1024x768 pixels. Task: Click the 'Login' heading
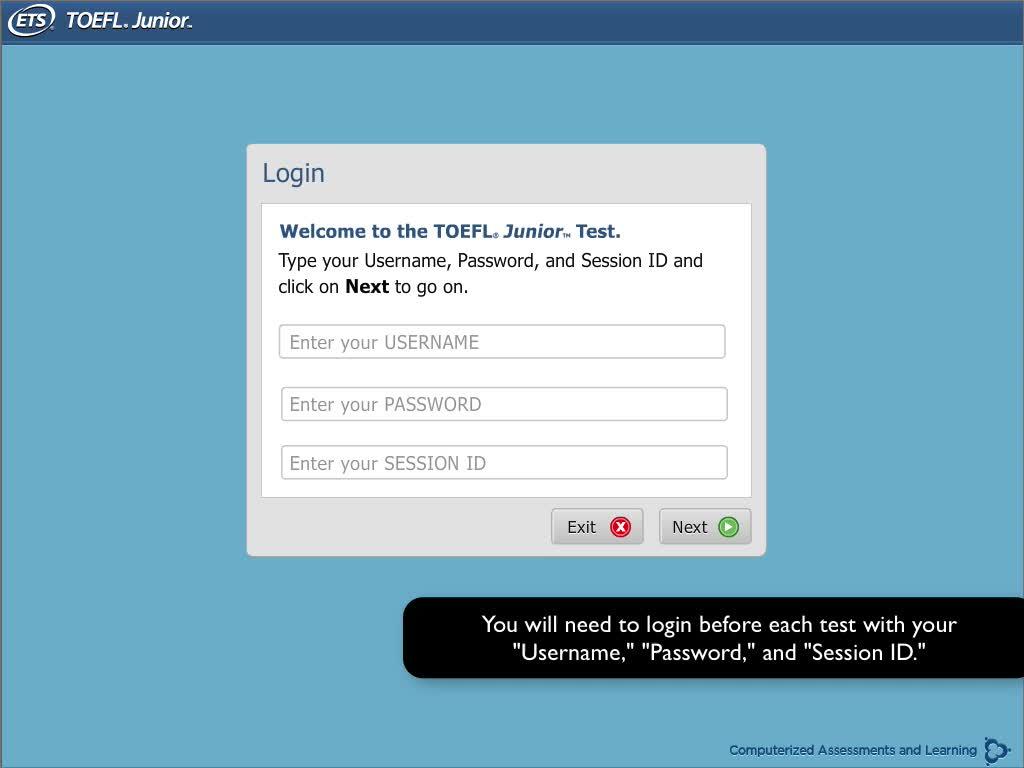click(x=293, y=173)
